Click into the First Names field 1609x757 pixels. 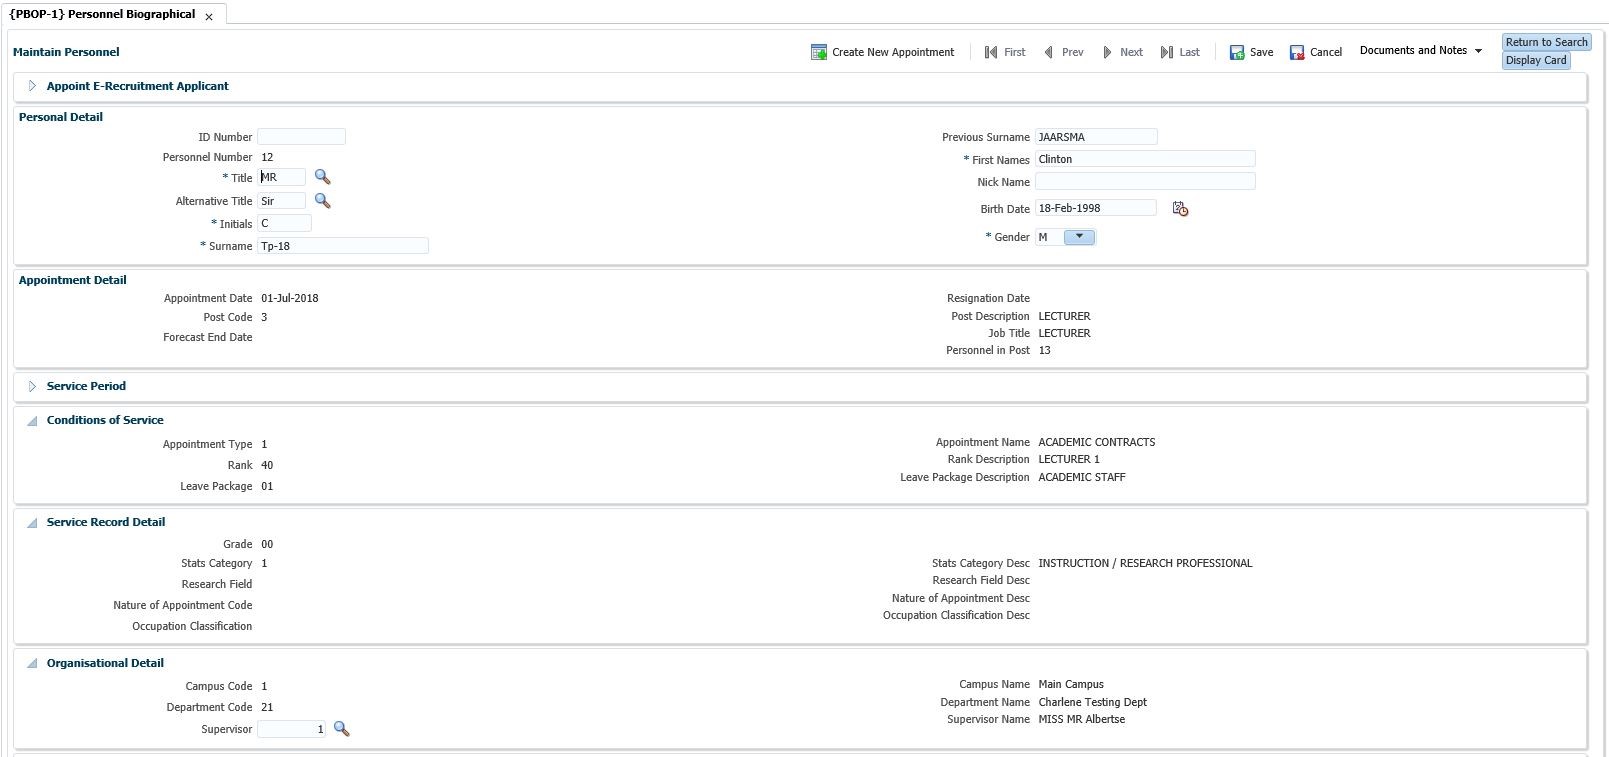tap(1144, 159)
